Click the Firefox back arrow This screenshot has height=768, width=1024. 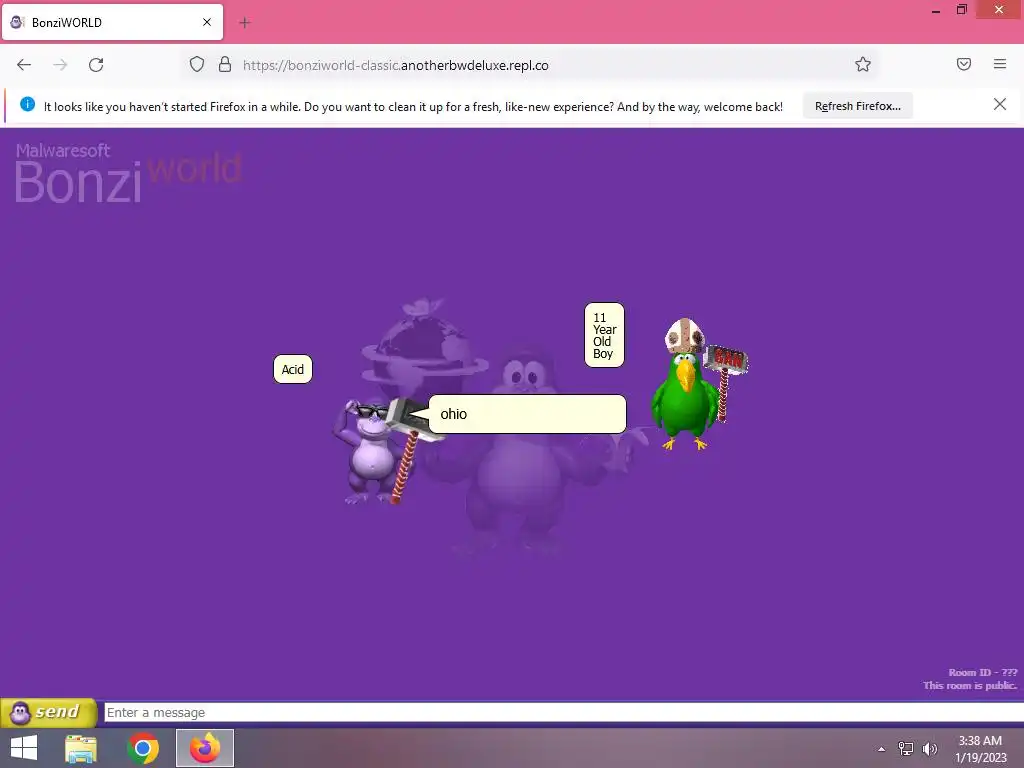(x=24, y=65)
